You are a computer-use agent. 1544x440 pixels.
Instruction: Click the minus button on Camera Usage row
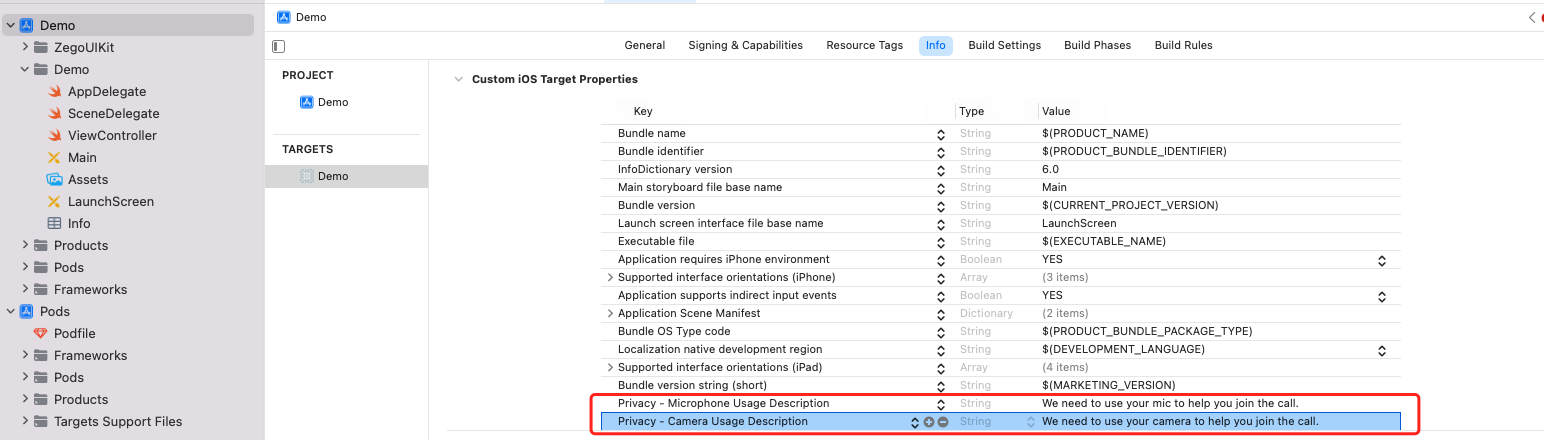tap(943, 422)
